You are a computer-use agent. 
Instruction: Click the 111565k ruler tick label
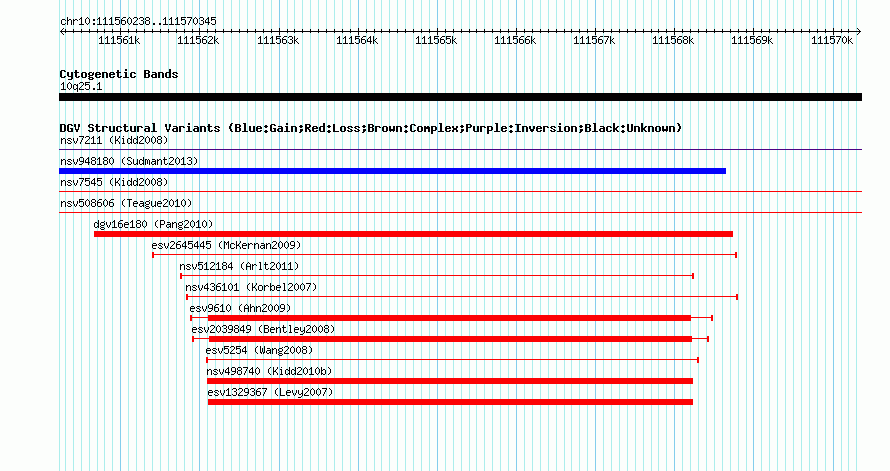(436, 40)
